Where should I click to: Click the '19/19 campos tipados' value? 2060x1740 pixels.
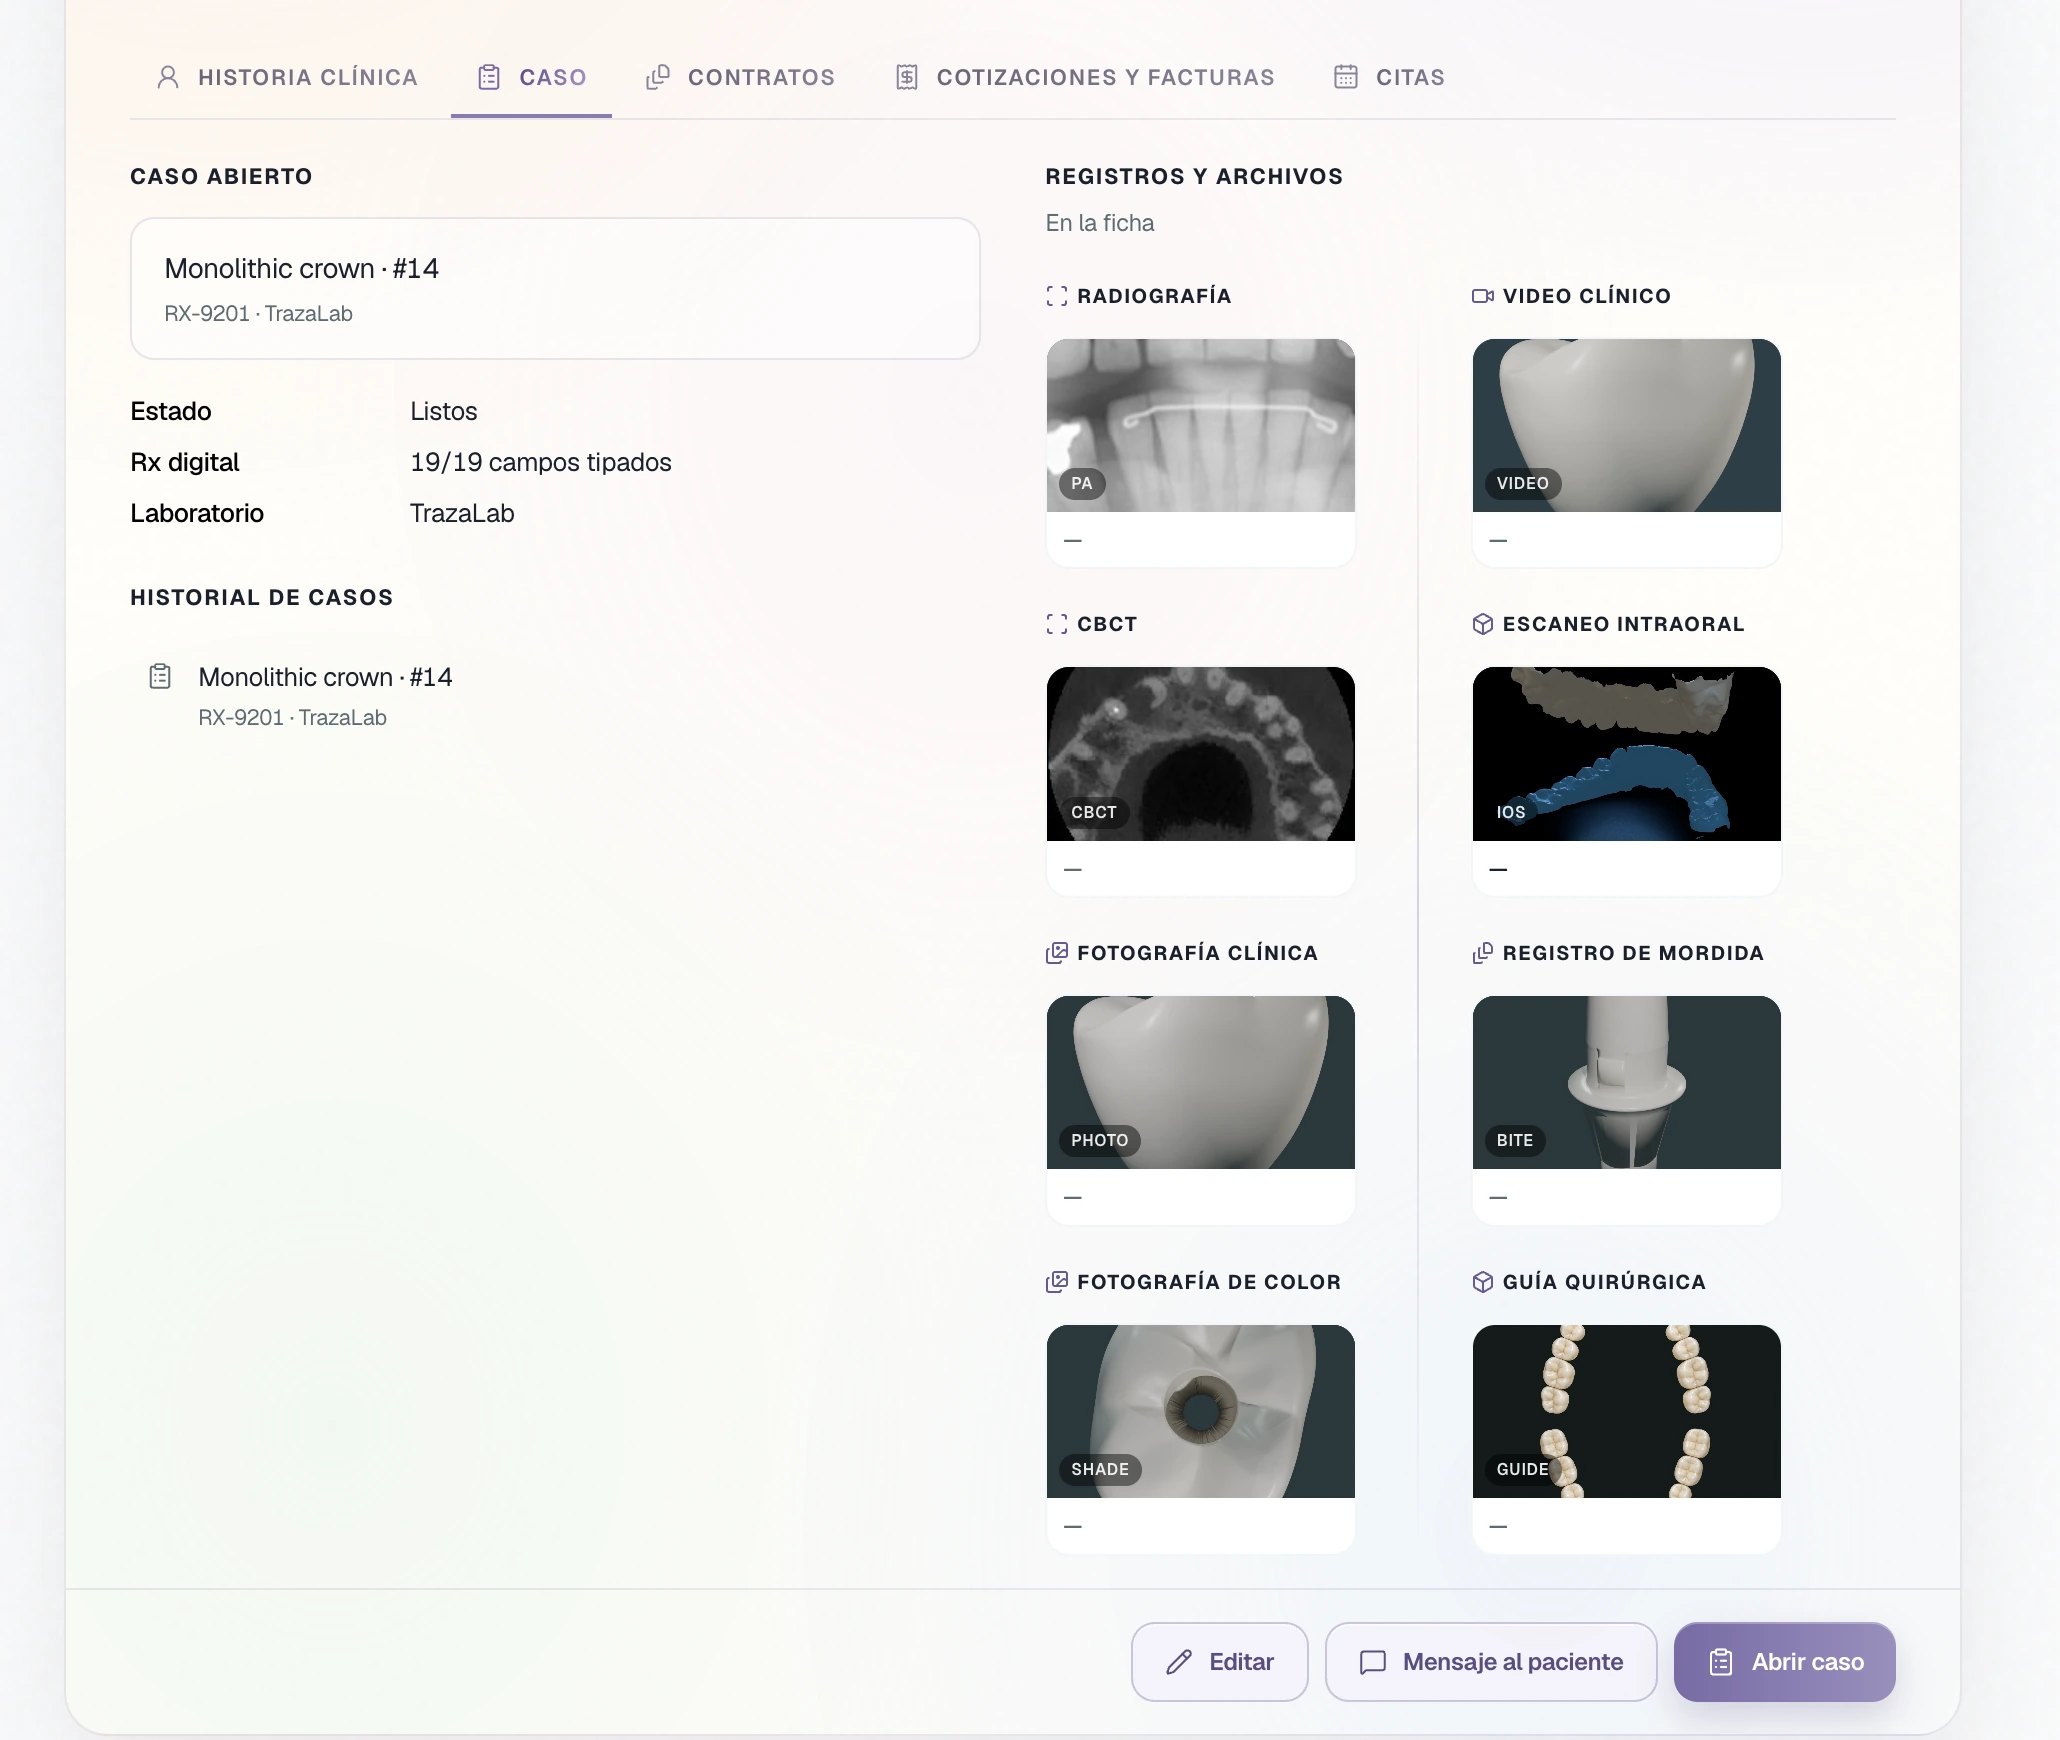point(541,462)
